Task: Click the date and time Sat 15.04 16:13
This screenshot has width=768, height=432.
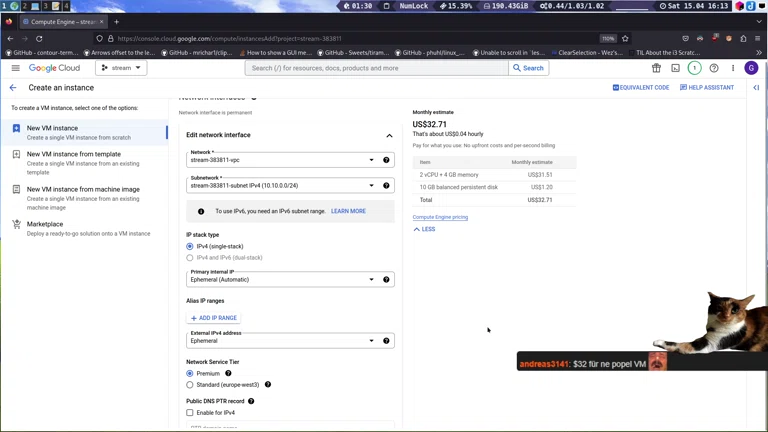Action: click(693, 6)
